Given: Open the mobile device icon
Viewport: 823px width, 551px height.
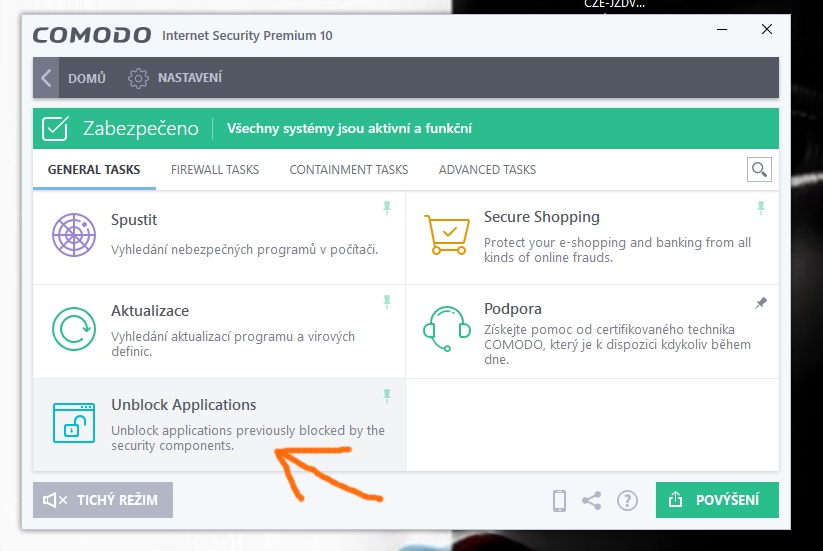Looking at the screenshot, I should point(560,501).
